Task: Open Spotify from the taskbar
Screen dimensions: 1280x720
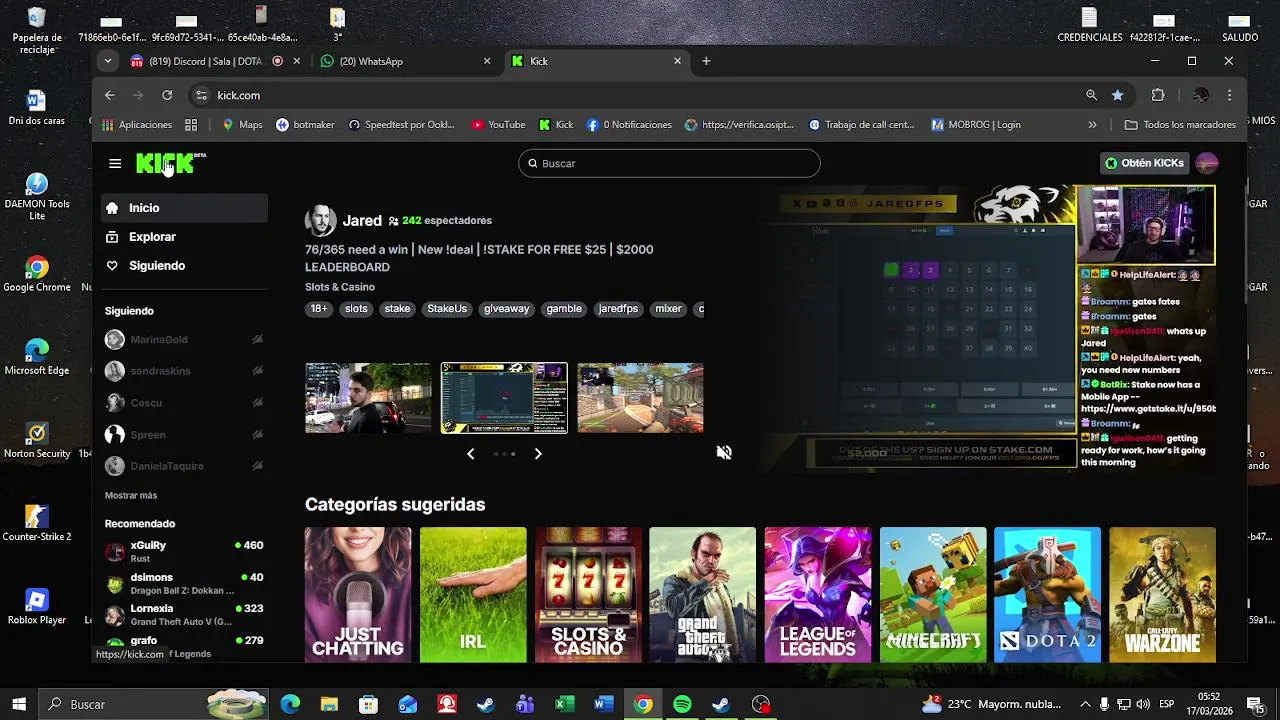Action: pos(682,704)
